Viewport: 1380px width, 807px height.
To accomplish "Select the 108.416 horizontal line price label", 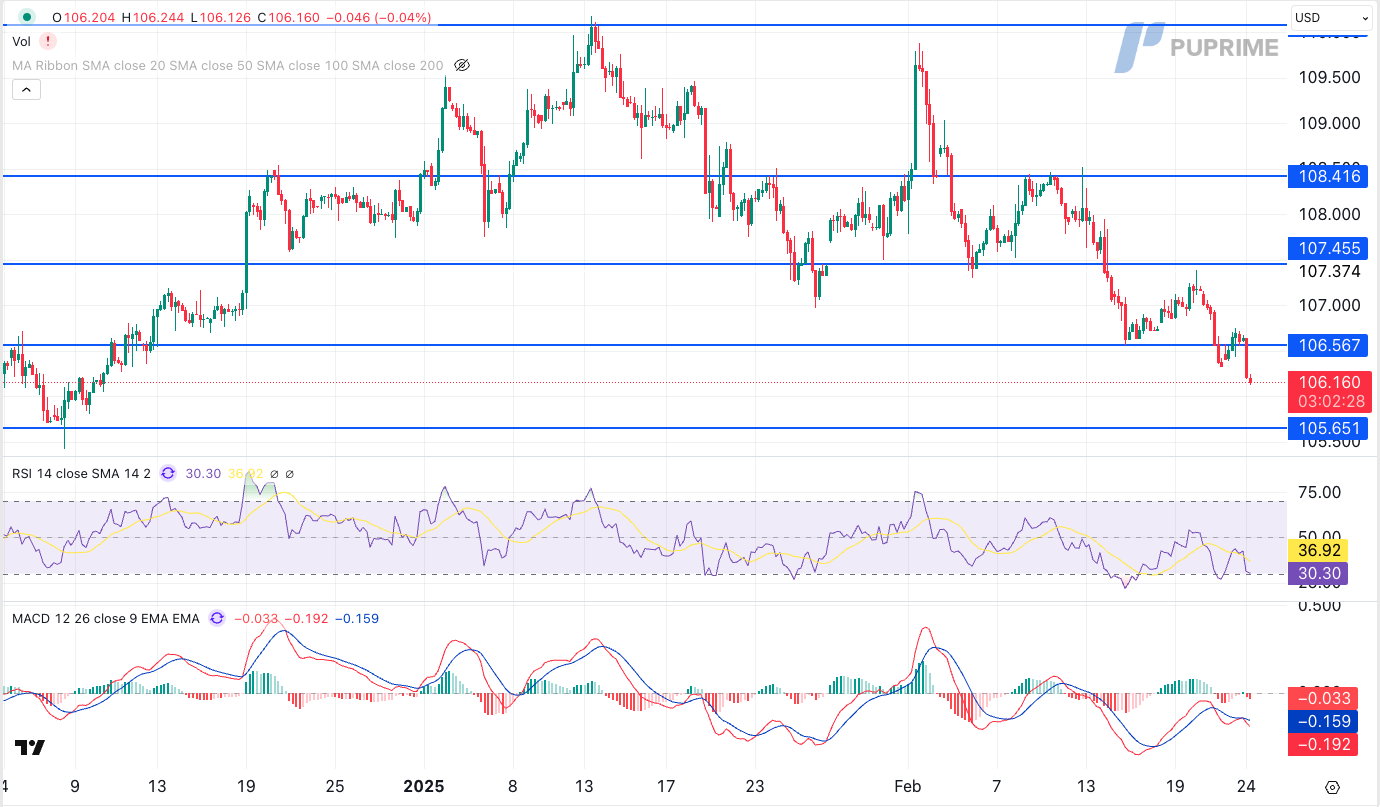I will point(1330,176).
